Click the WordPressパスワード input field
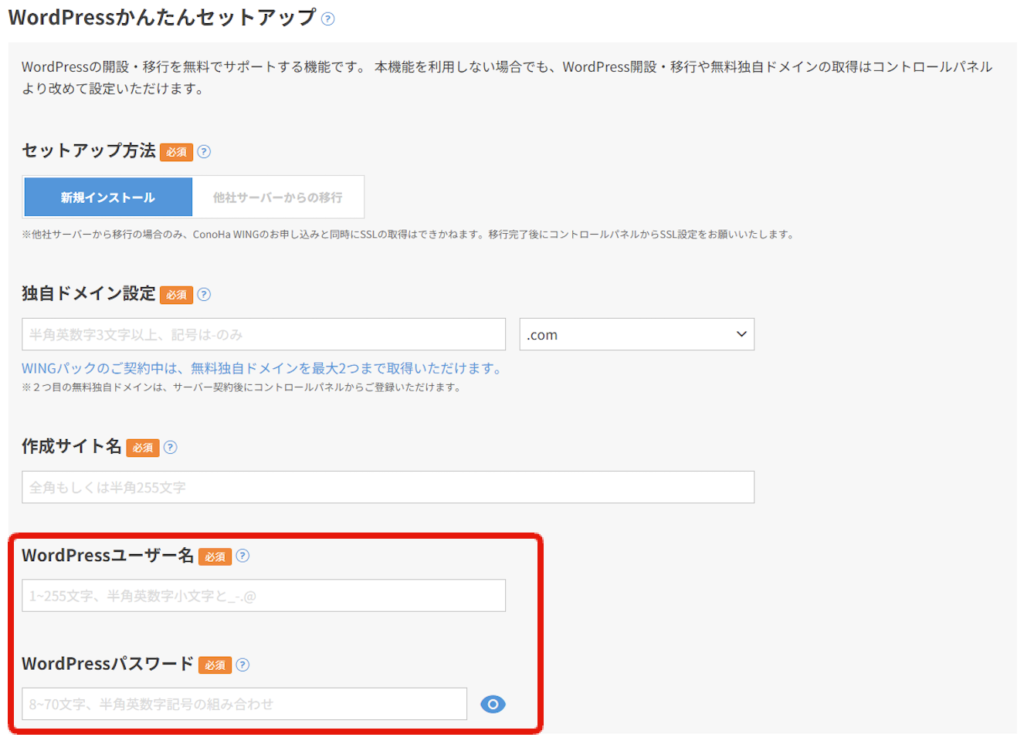1024x744 pixels. click(244, 705)
